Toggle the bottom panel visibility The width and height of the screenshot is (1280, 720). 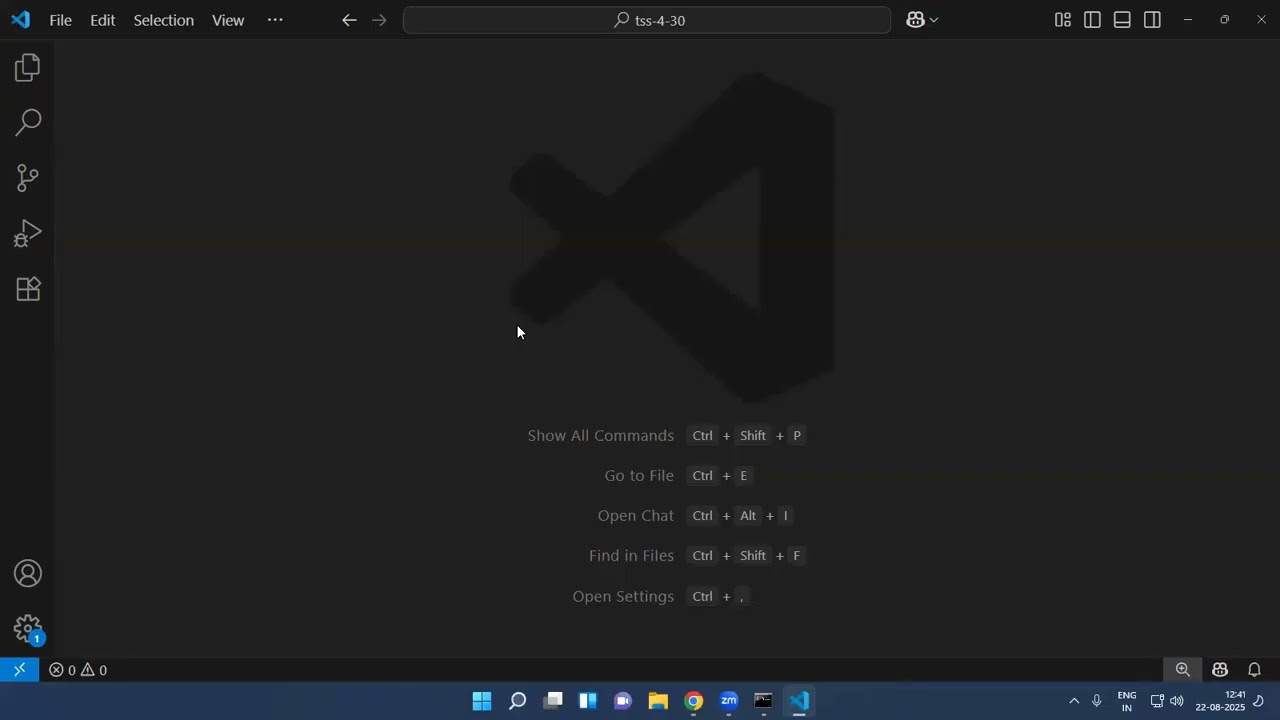coord(1122,20)
